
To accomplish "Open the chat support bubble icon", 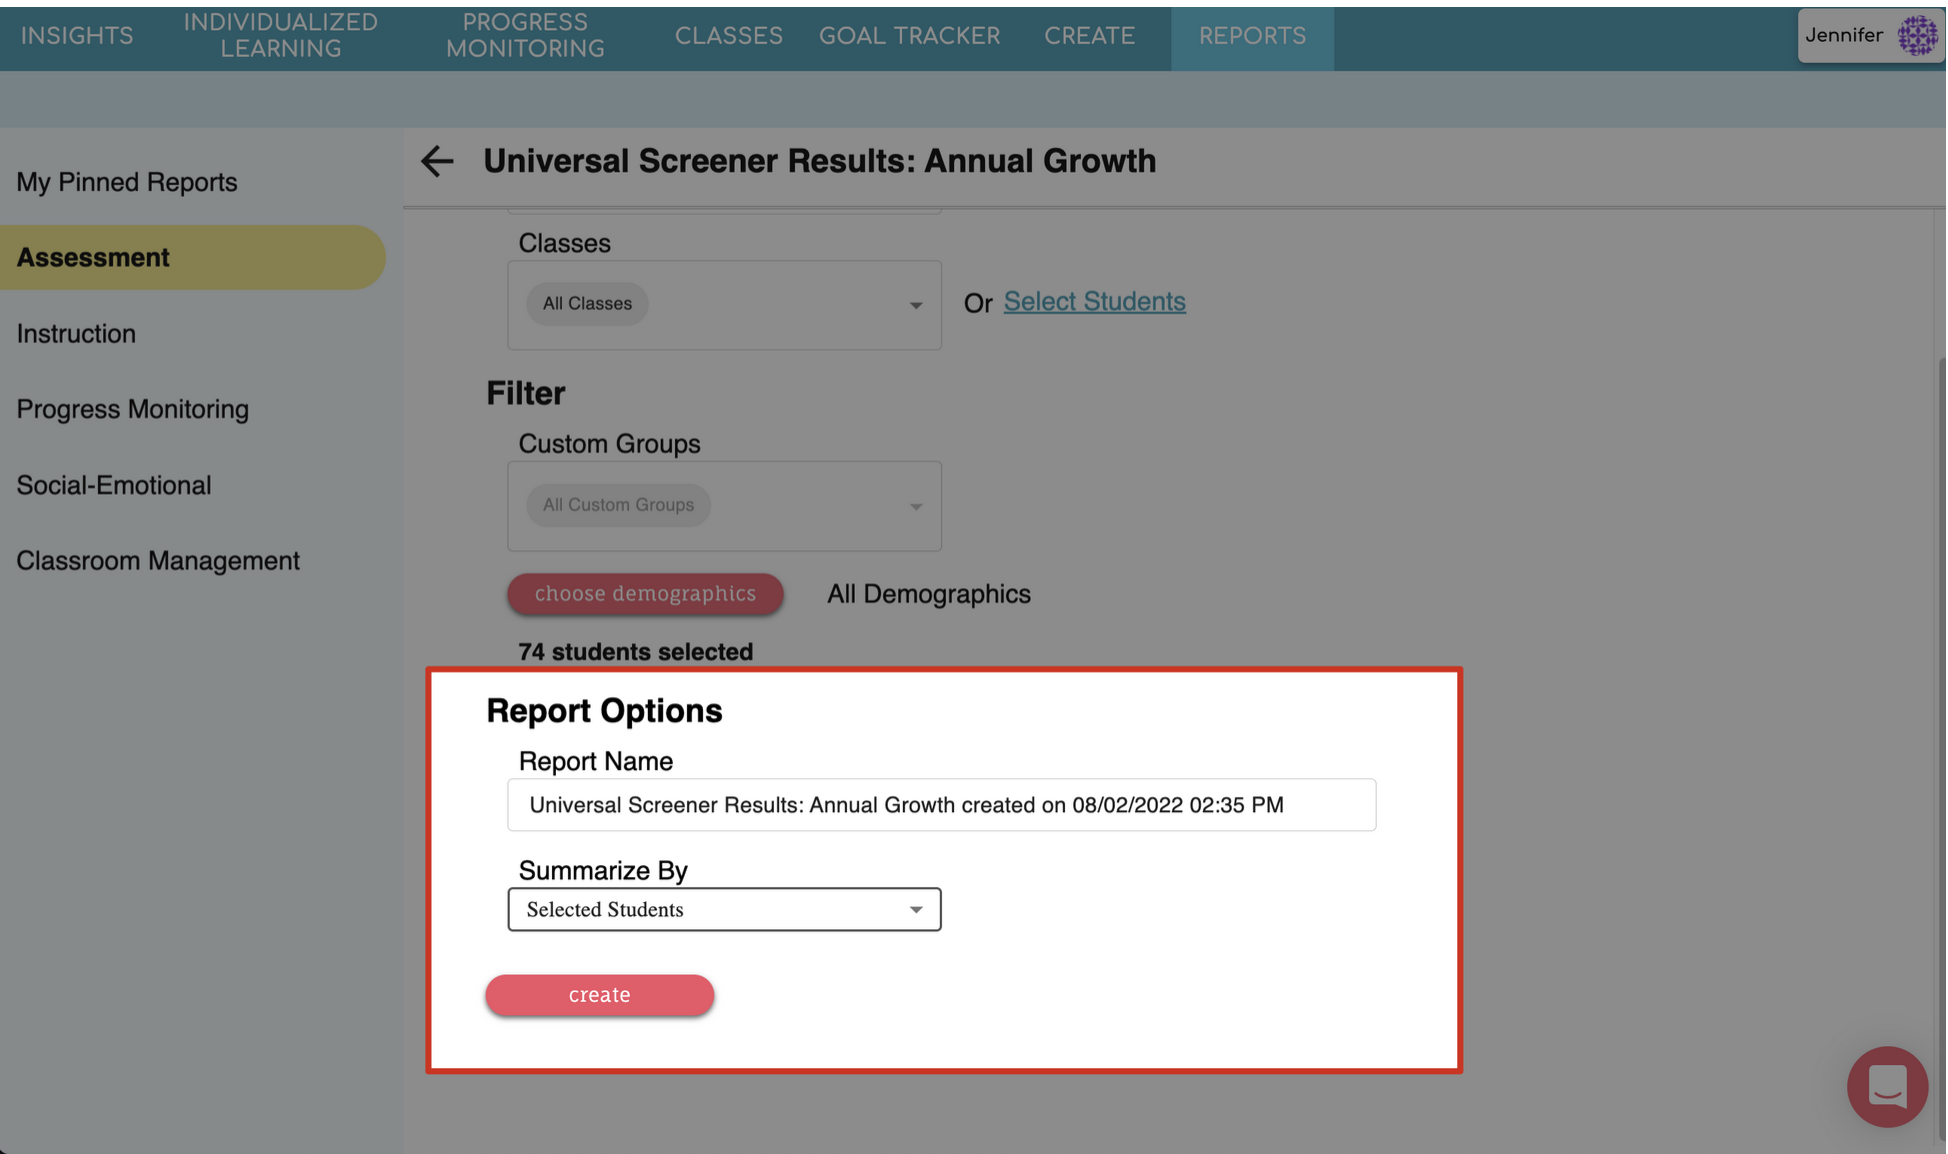I will pos(1886,1086).
